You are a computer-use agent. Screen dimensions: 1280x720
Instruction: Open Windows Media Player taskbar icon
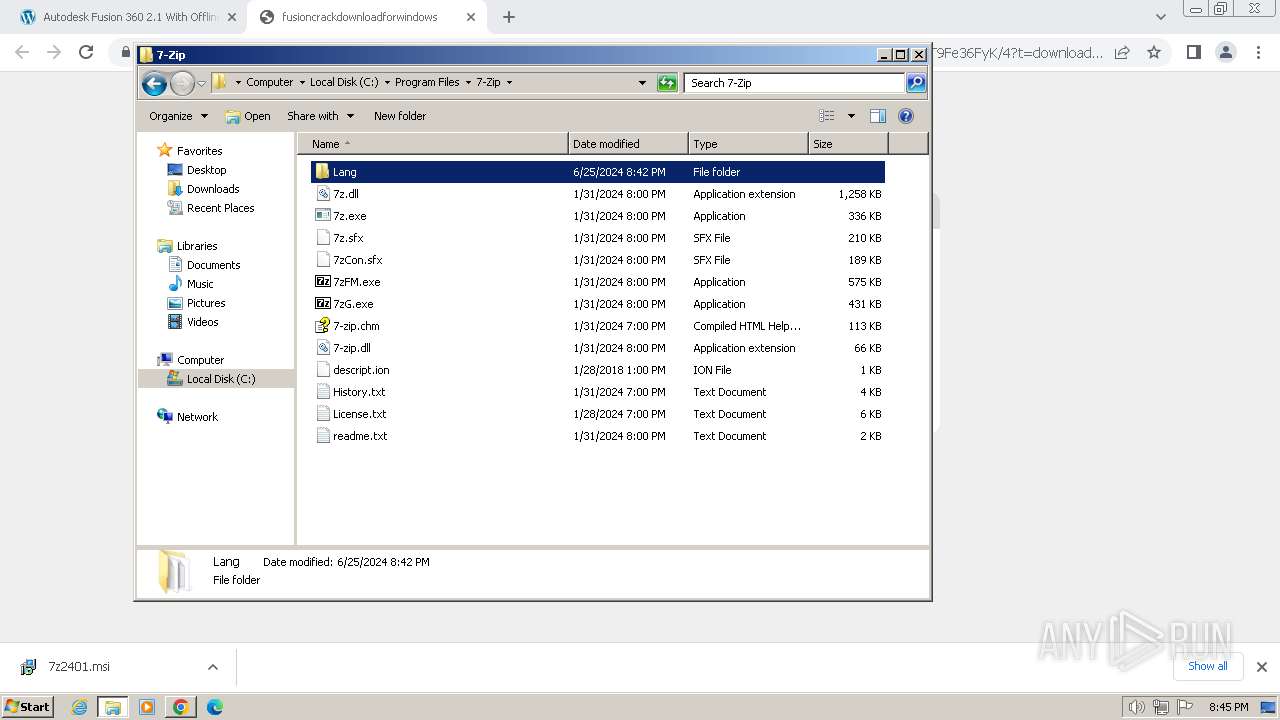click(147, 707)
